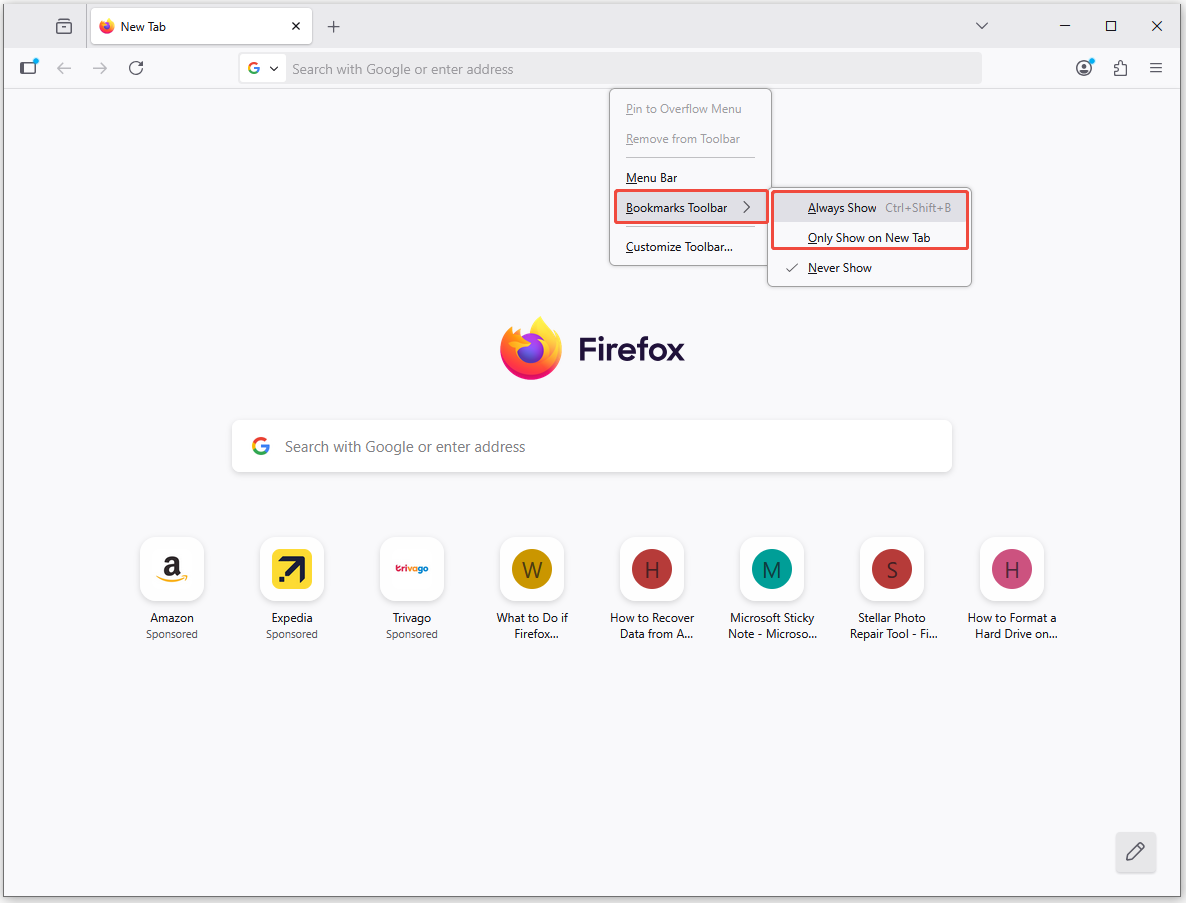Open the tab list dropdown chevron

pyautogui.click(x=981, y=26)
